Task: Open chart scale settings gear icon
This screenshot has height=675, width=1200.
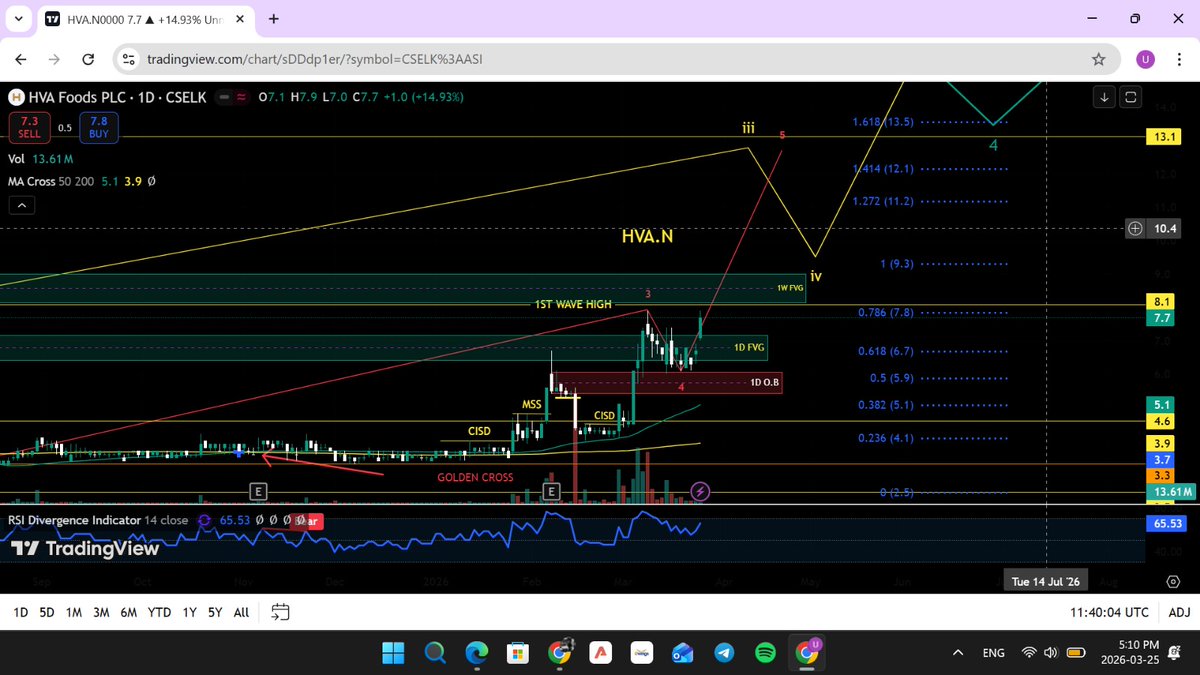Action: pos(1173,581)
